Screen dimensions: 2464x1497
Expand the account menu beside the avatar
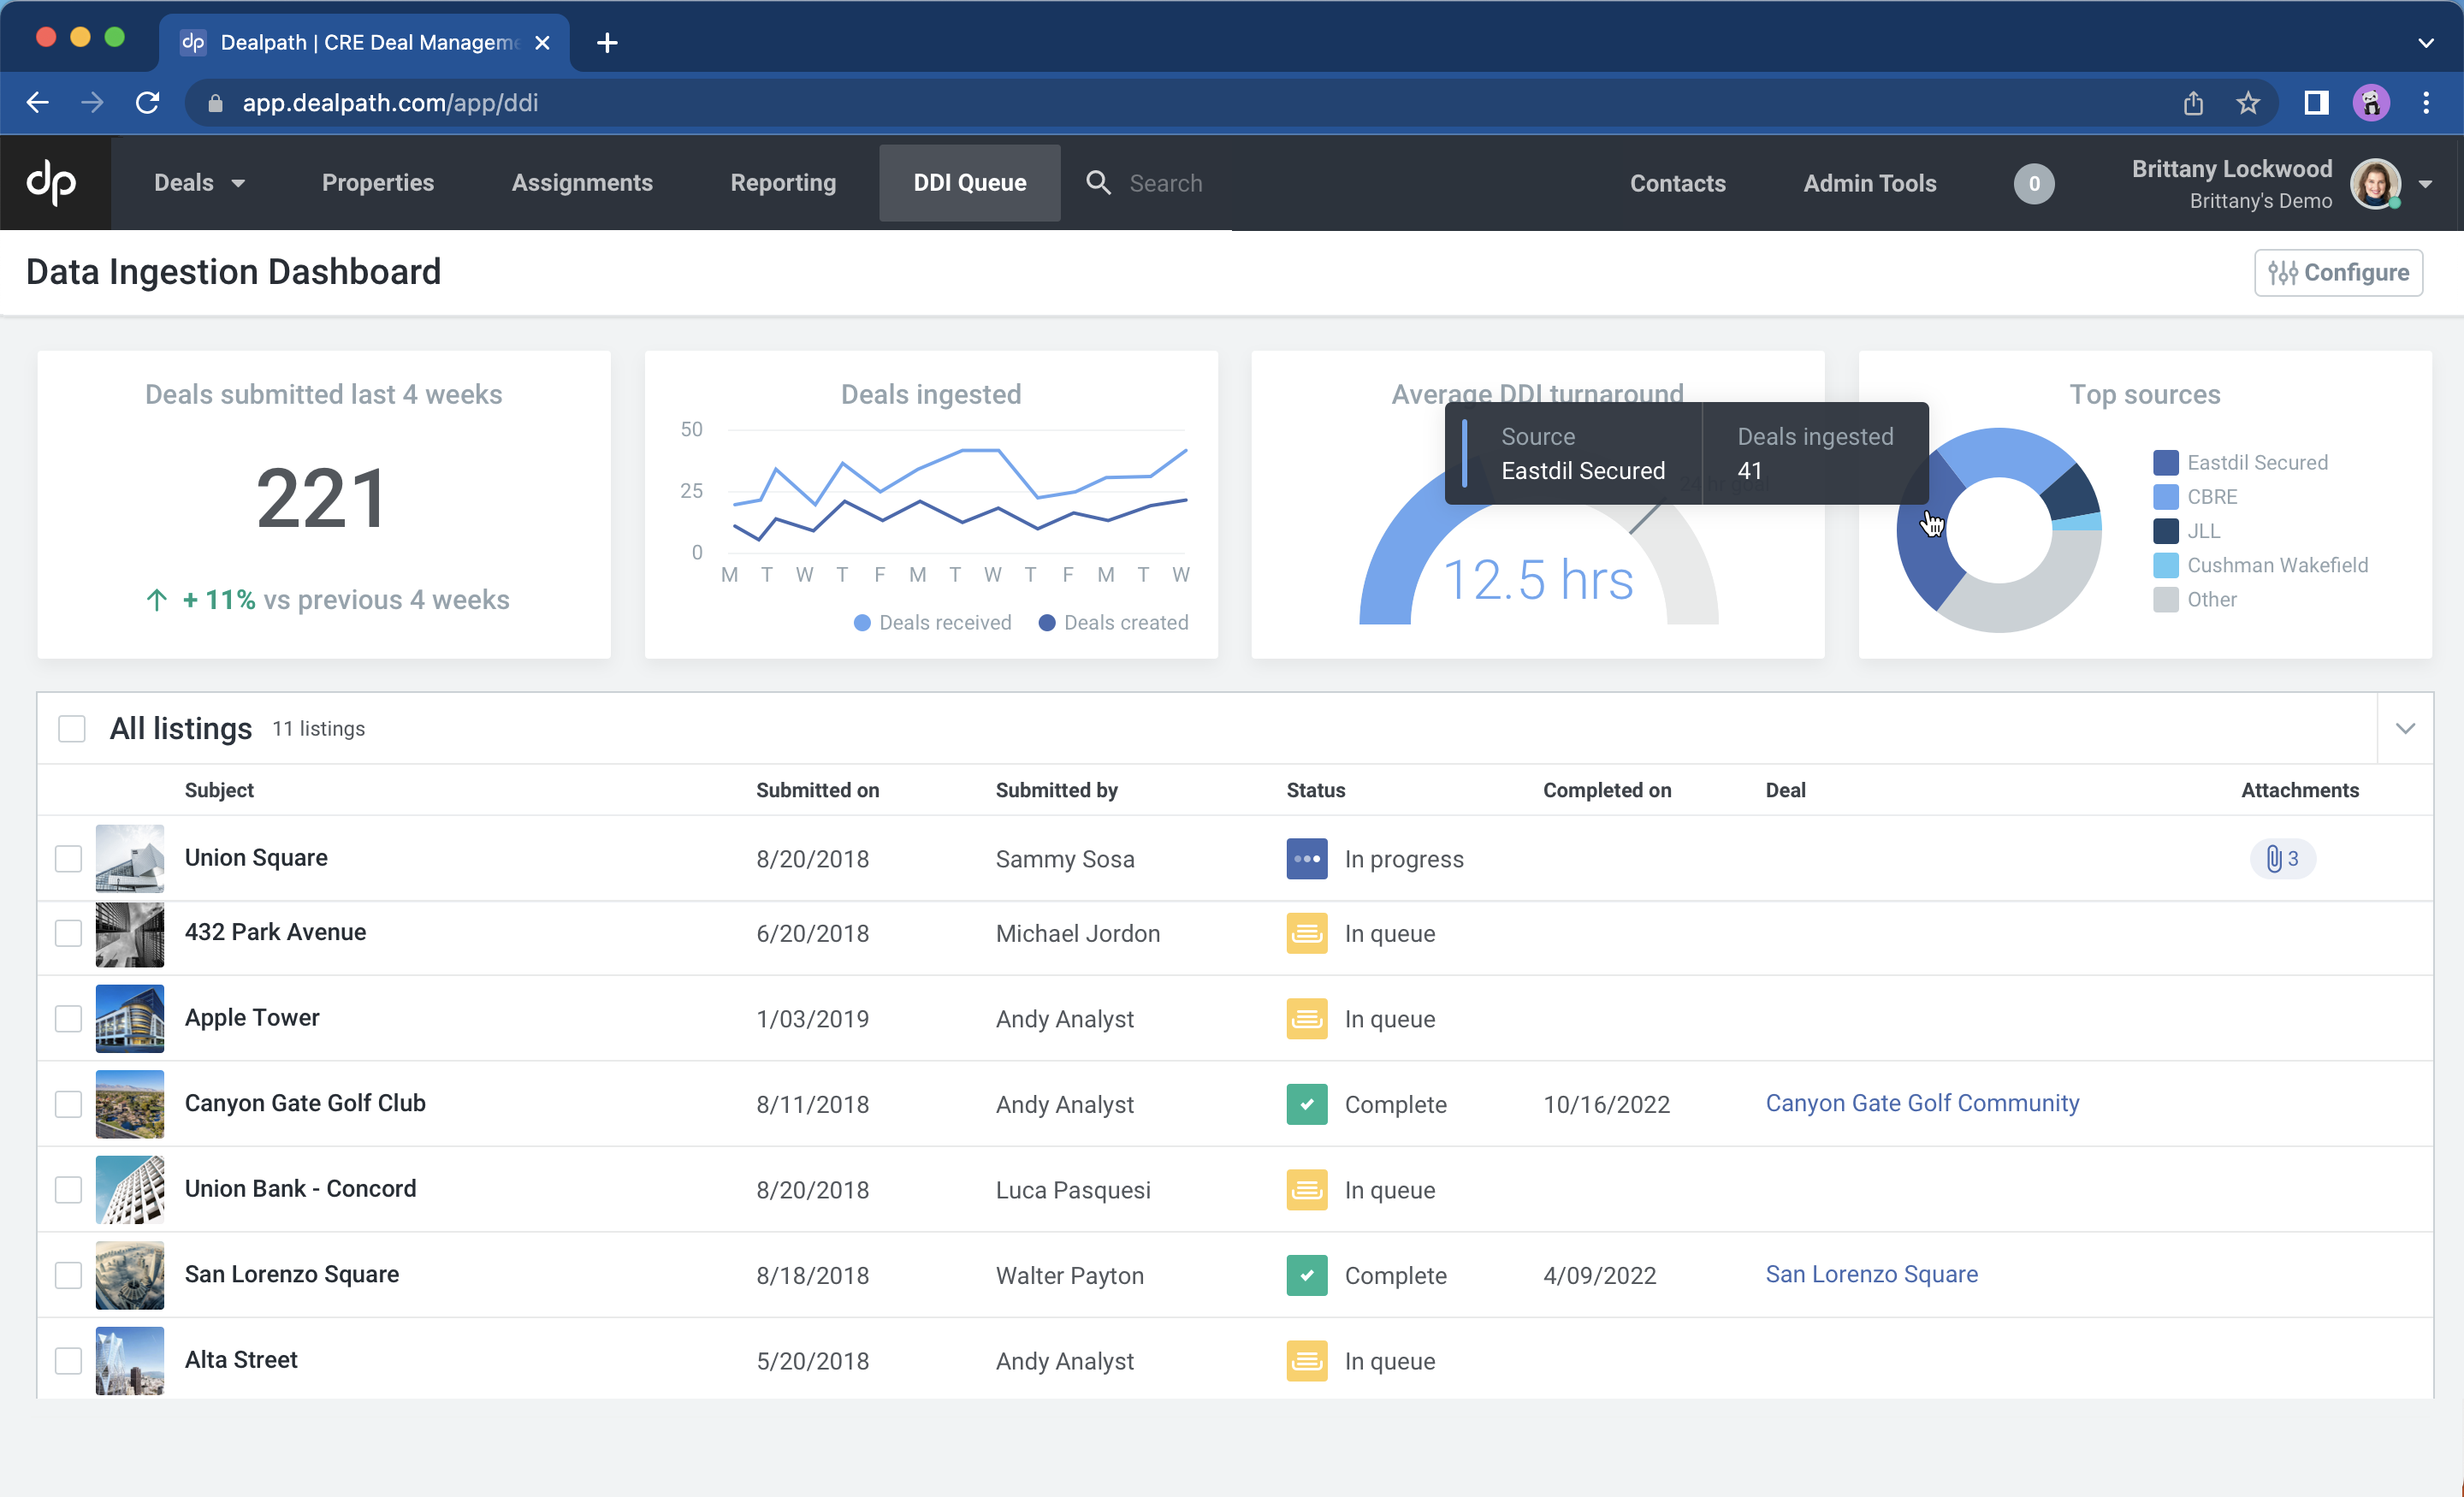click(x=2427, y=184)
